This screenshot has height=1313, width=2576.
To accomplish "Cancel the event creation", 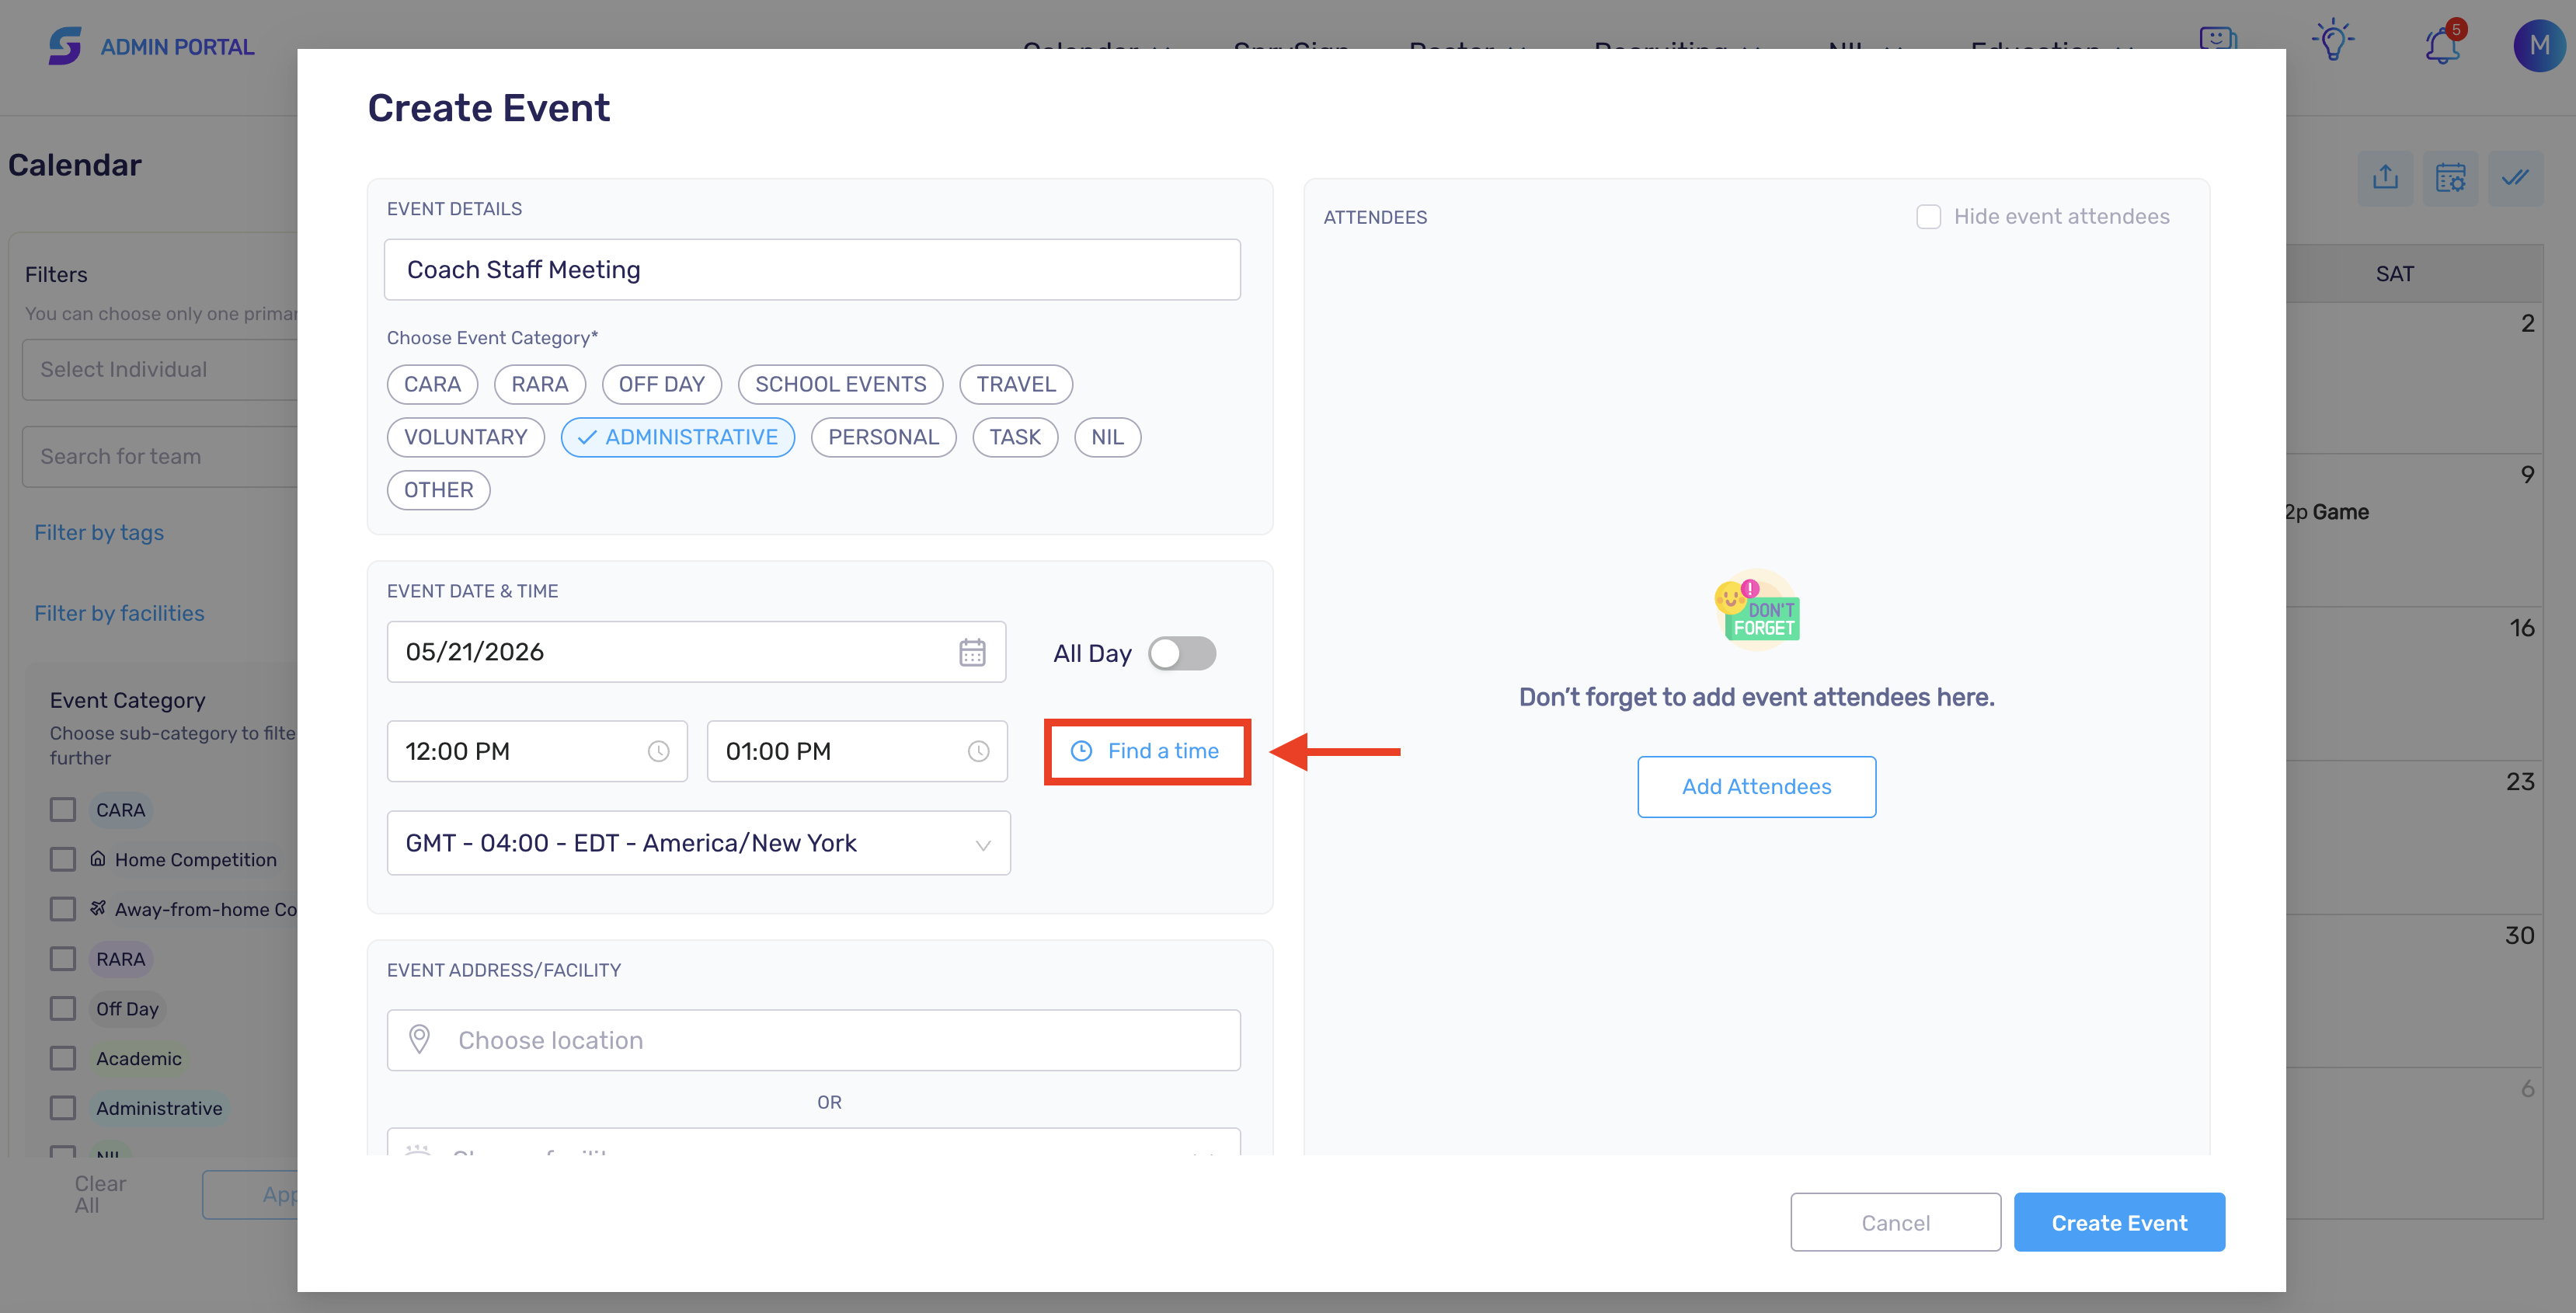I will pyautogui.click(x=1895, y=1222).
